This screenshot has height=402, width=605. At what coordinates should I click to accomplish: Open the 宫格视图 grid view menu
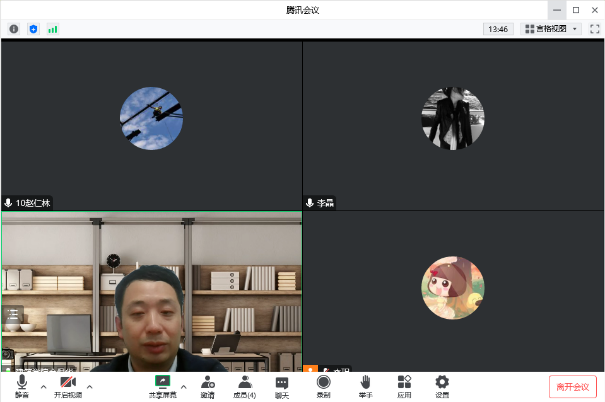[x=551, y=29]
